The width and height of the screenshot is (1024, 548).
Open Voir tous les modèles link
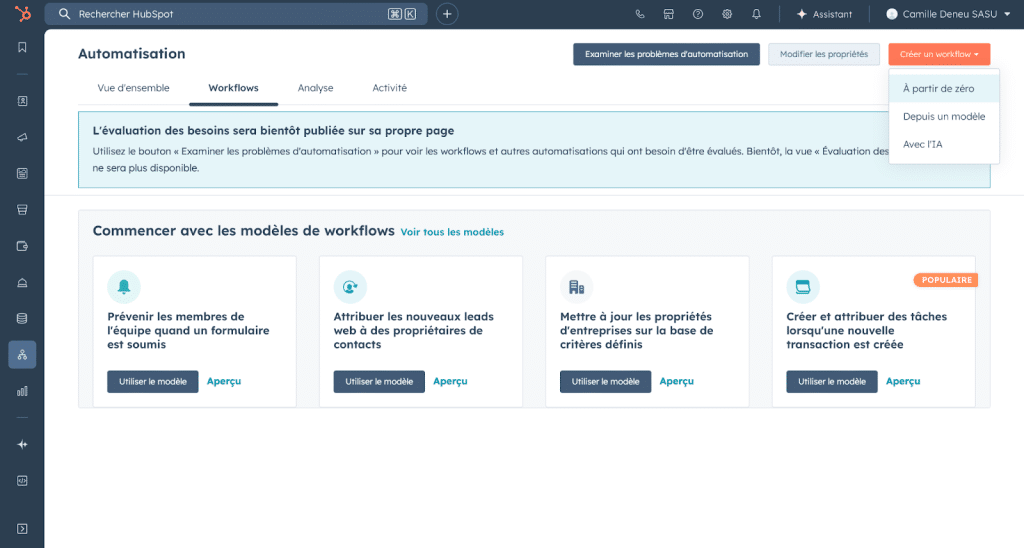pyautogui.click(x=452, y=232)
